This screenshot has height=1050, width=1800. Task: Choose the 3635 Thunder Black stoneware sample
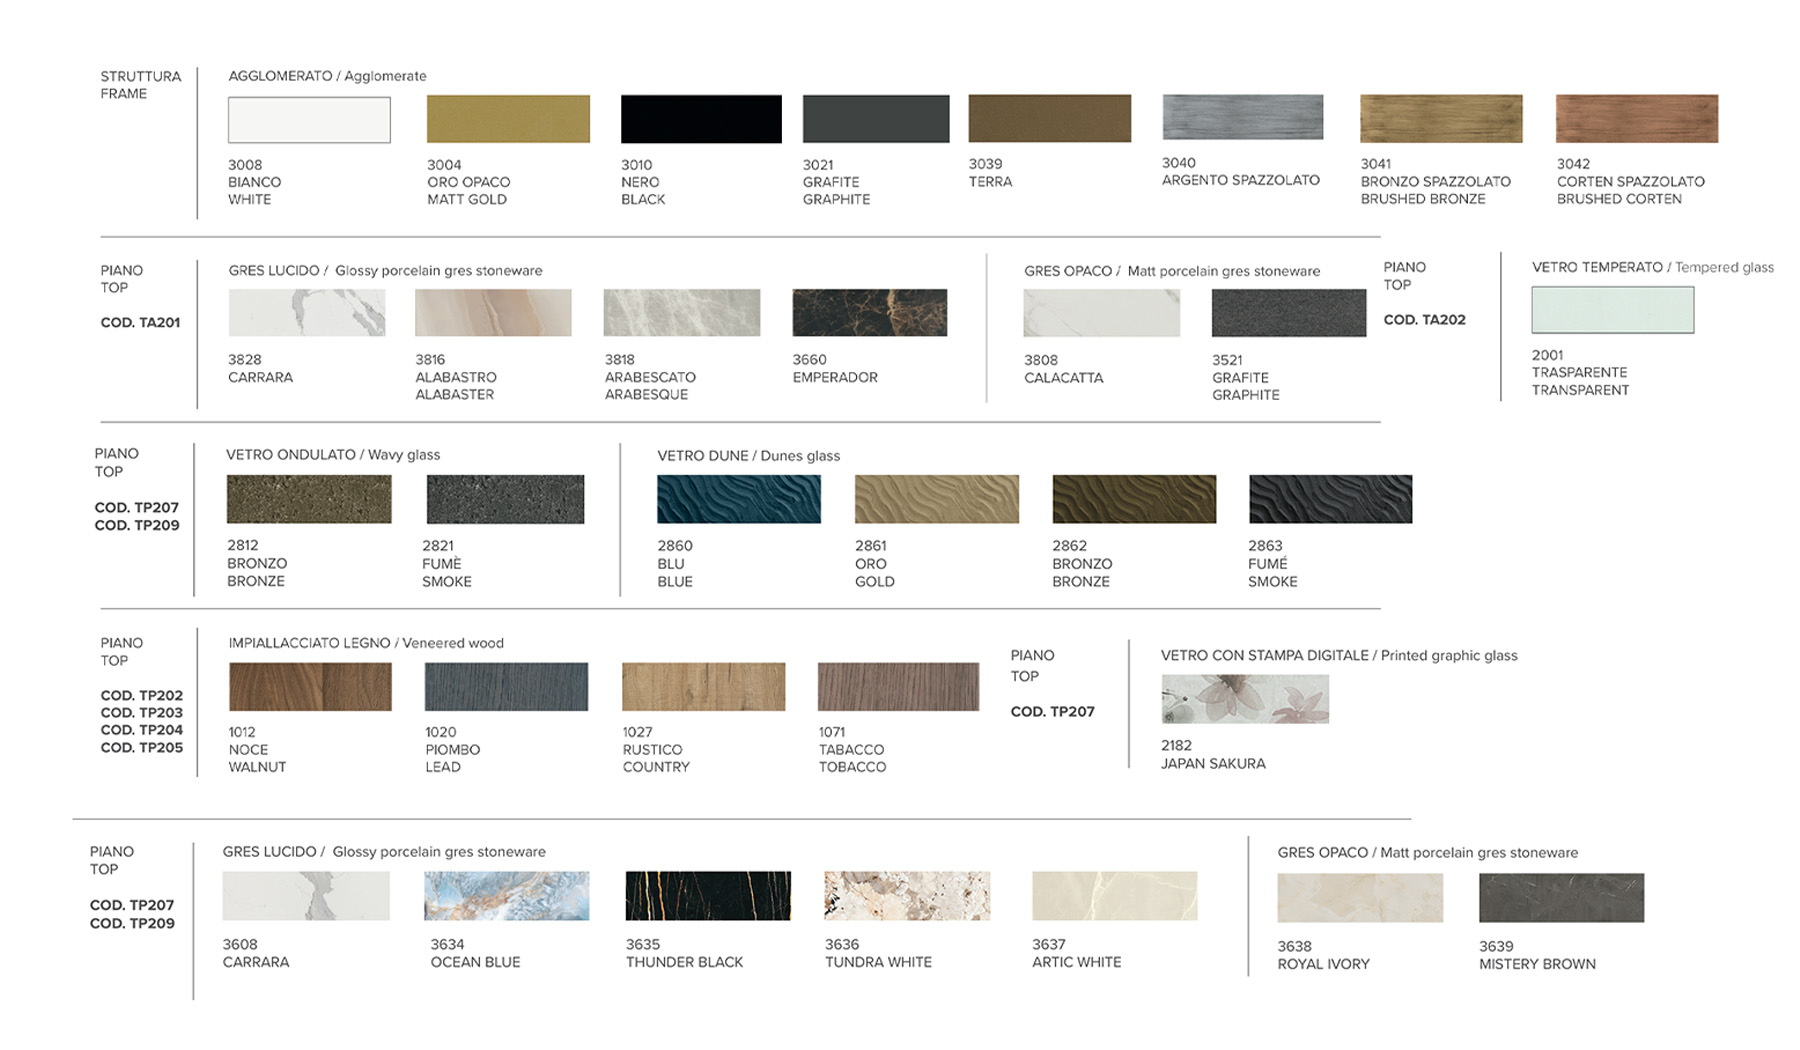pyautogui.click(x=707, y=895)
